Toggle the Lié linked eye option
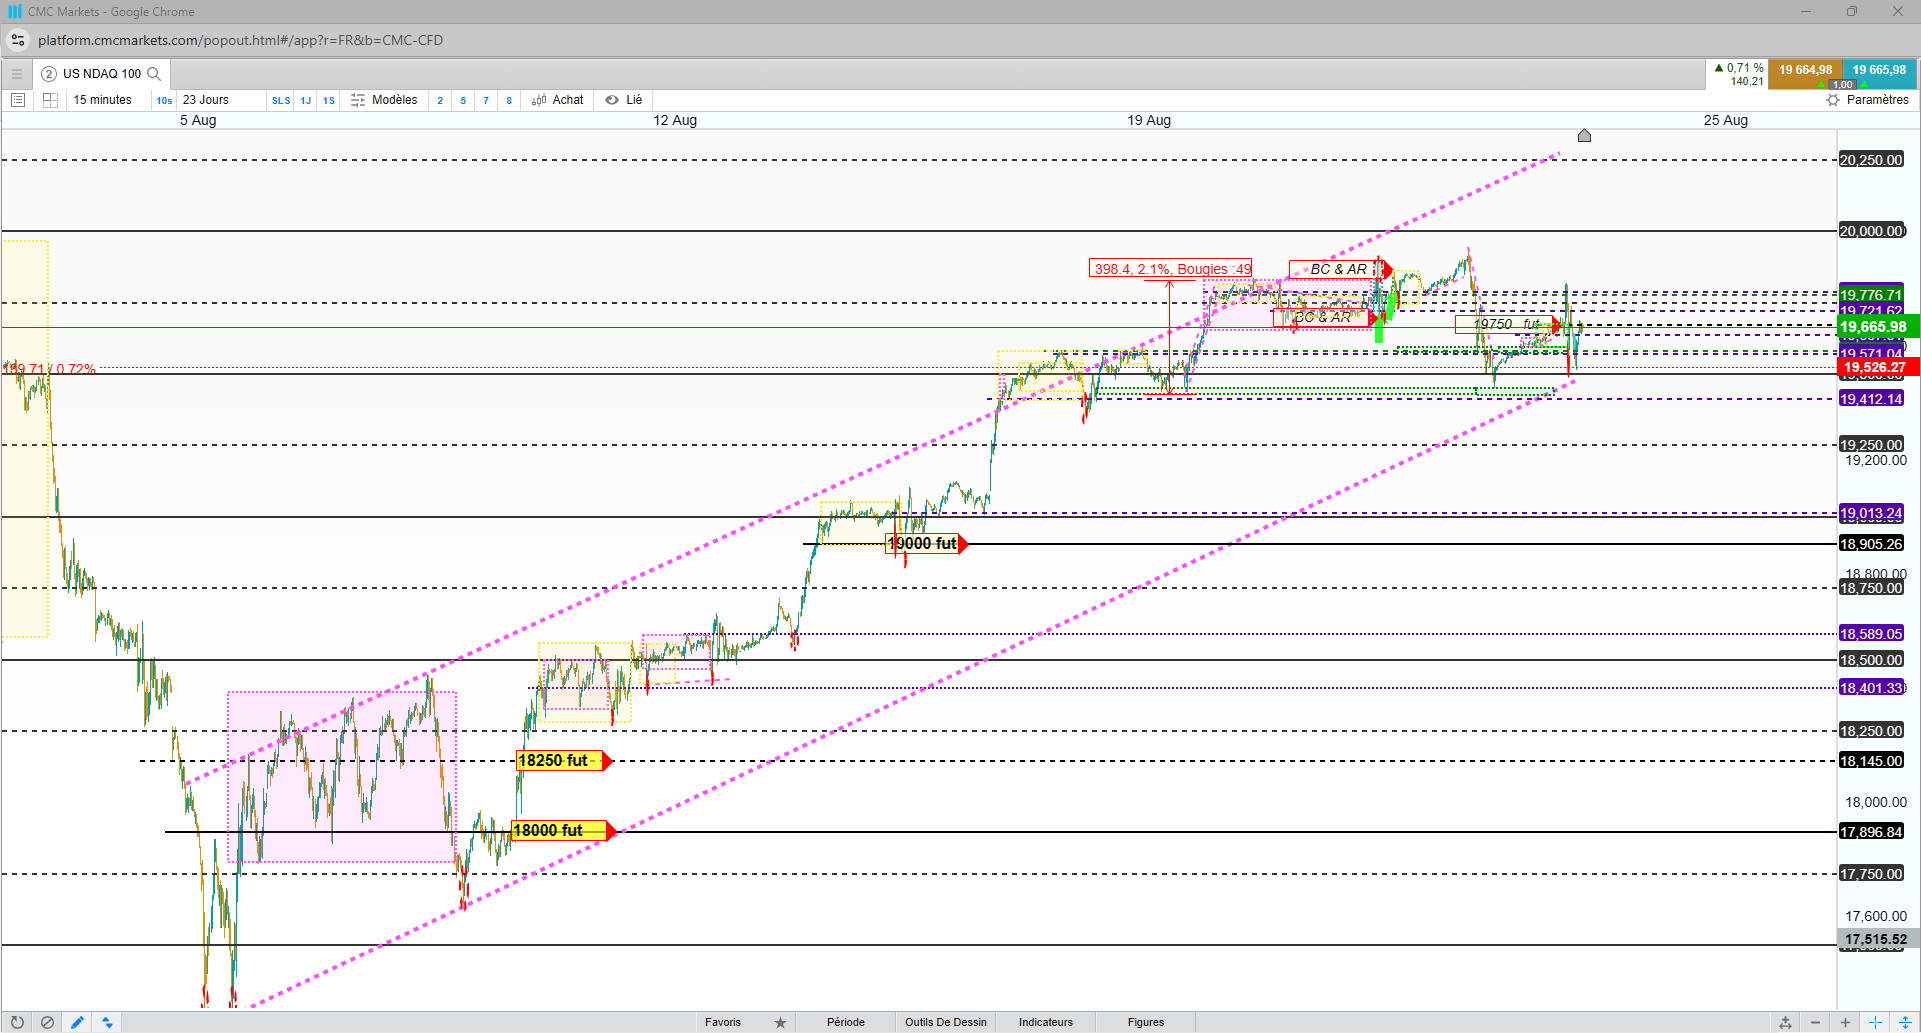1921x1033 pixels. (x=623, y=100)
